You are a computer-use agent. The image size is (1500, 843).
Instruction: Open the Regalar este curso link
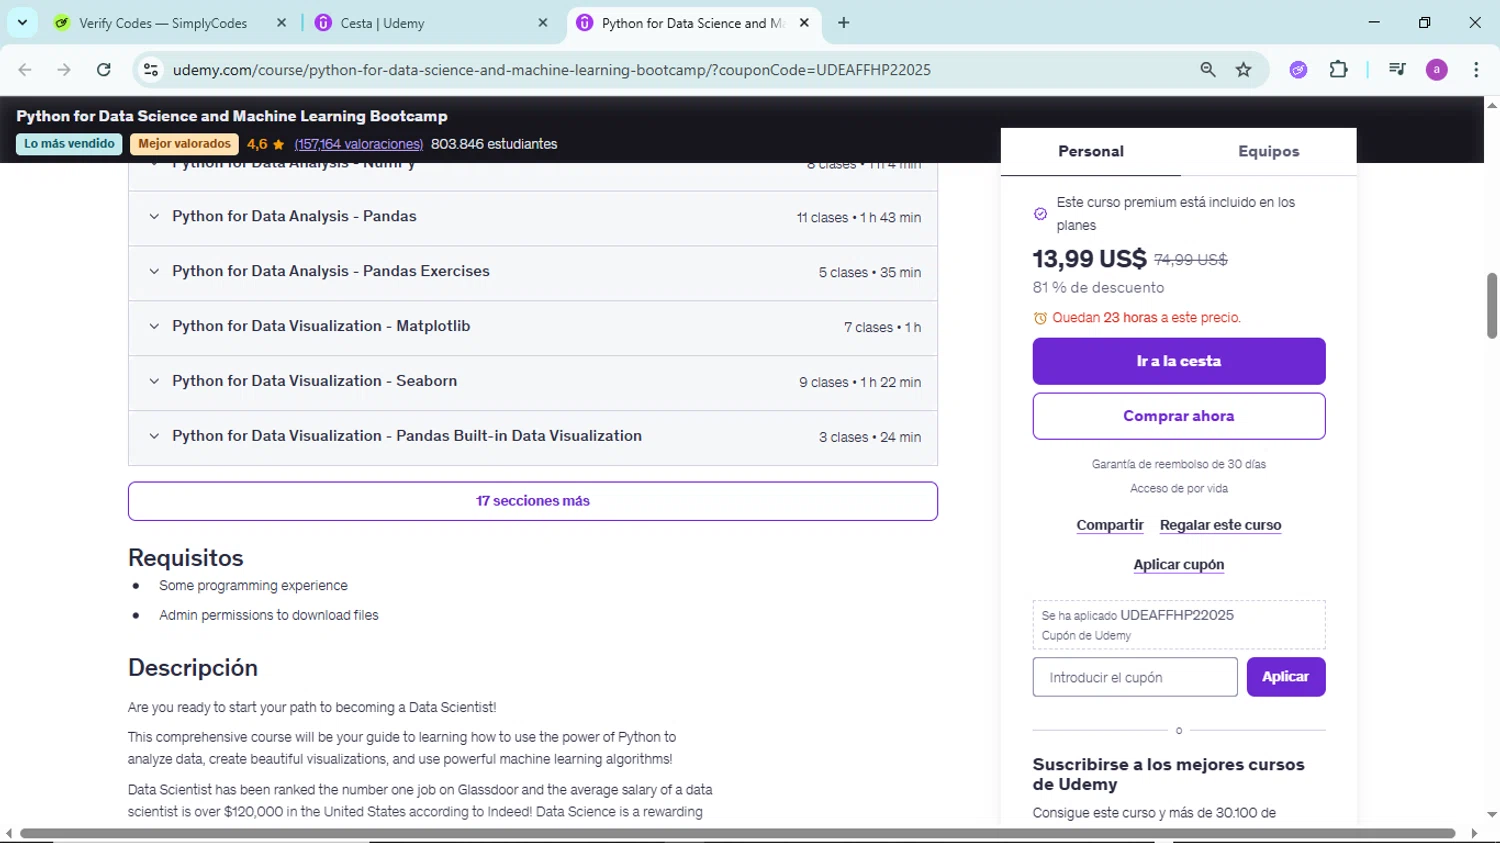coord(1220,525)
